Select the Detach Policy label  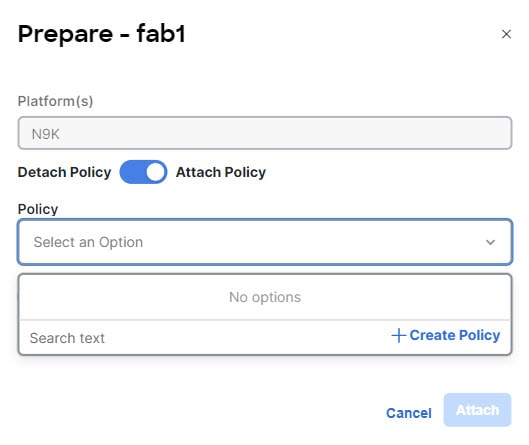64,172
